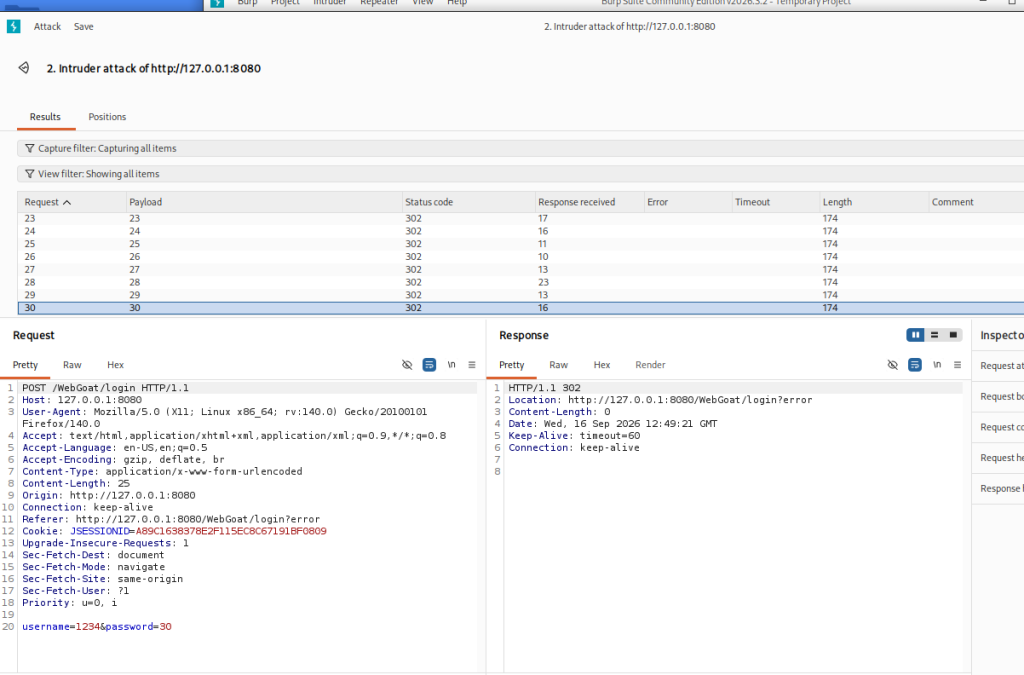
Task: Open View in Burp main menu bar
Action: 423,3
